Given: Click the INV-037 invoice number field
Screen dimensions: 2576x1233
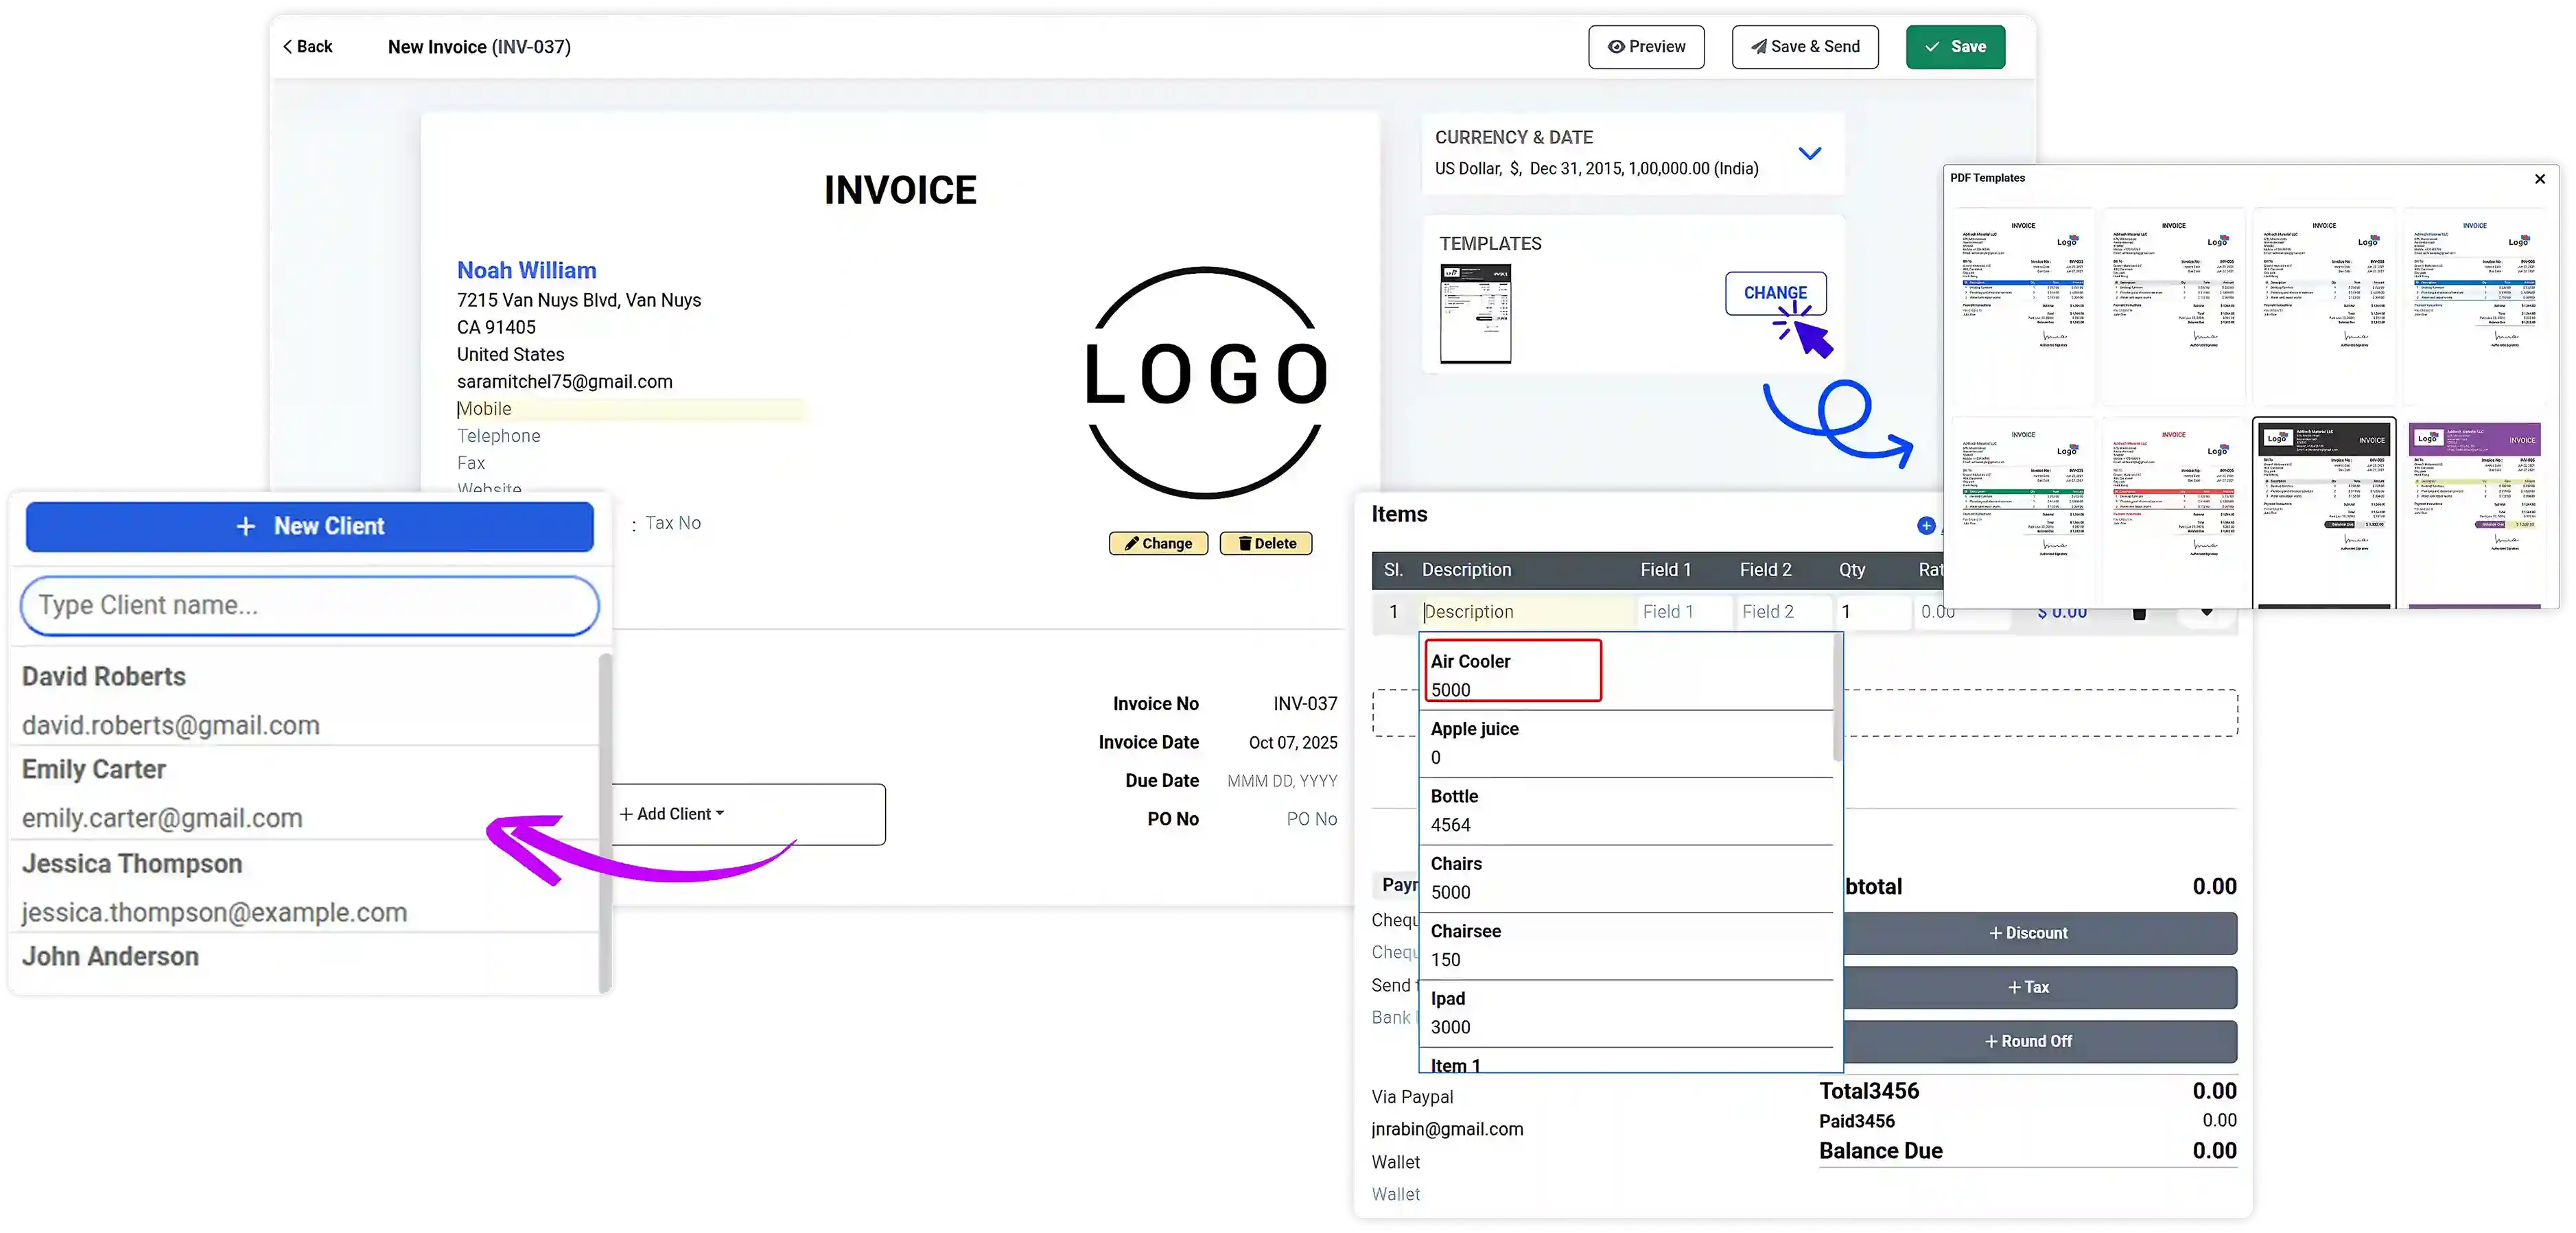Looking at the screenshot, I should tap(1304, 704).
